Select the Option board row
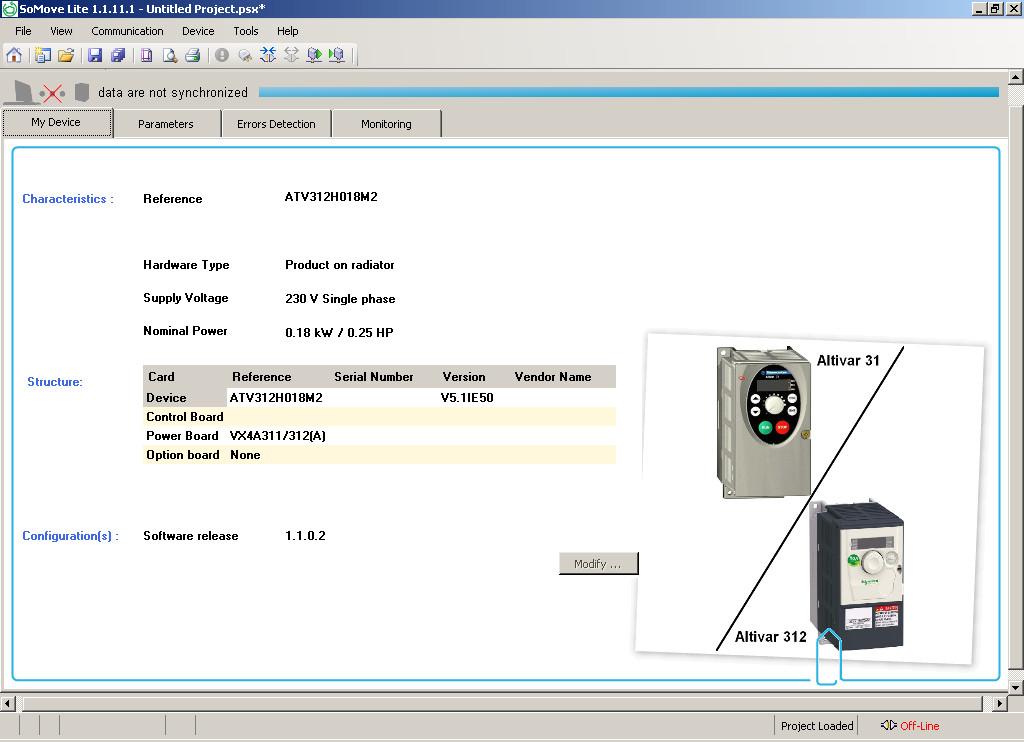The height and width of the screenshot is (742, 1024). click(379, 455)
